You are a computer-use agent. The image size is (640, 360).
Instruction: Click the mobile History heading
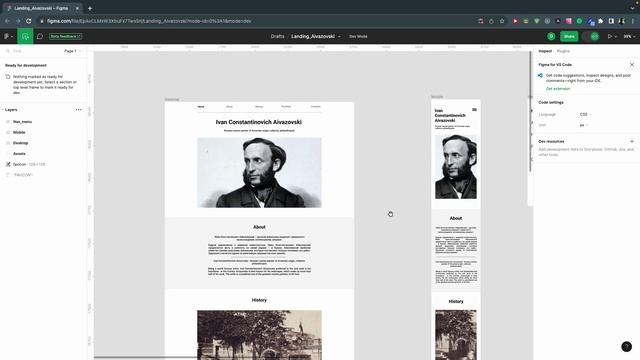(x=456, y=301)
